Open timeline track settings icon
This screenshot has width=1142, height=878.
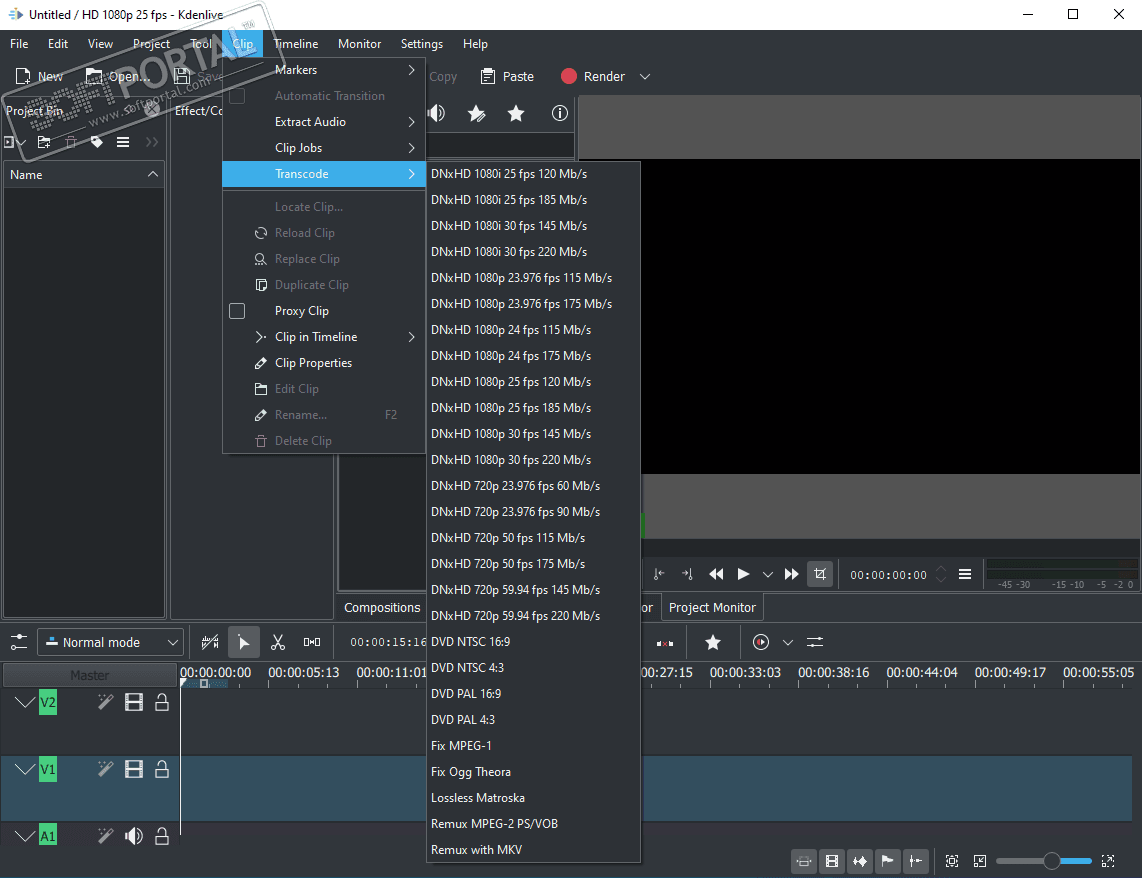point(19,642)
